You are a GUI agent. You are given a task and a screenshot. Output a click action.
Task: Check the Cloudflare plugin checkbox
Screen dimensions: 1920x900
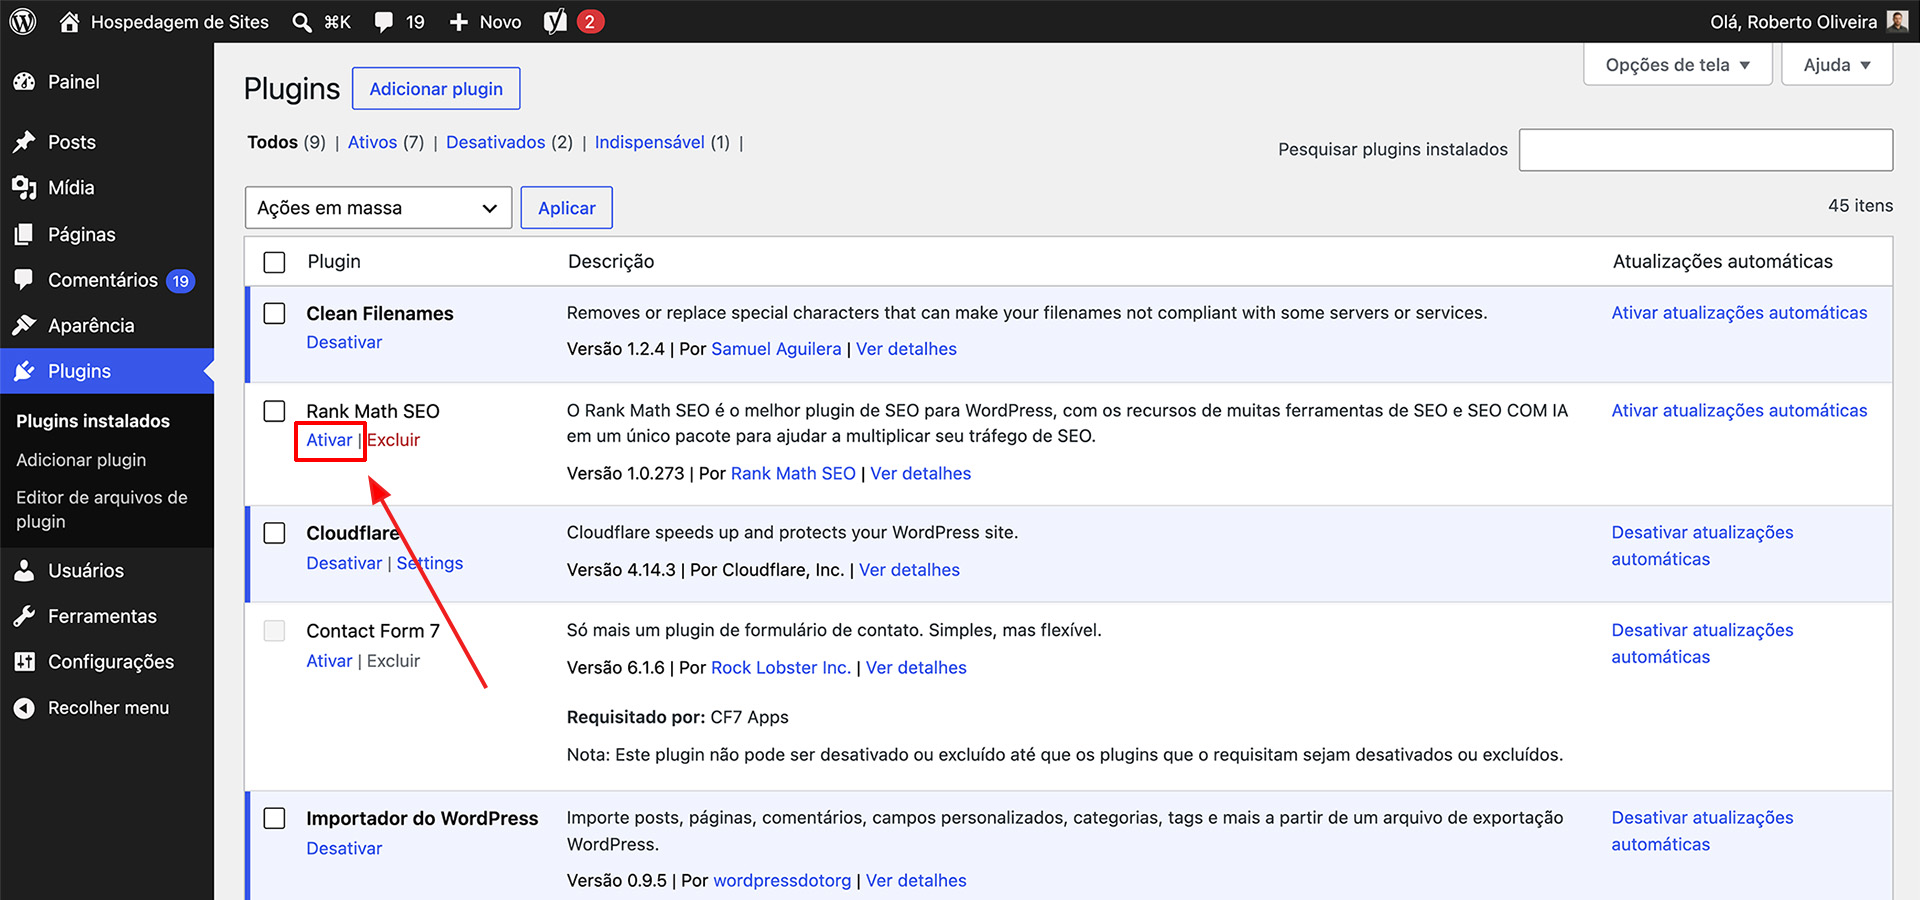pyautogui.click(x=274, y=533)
